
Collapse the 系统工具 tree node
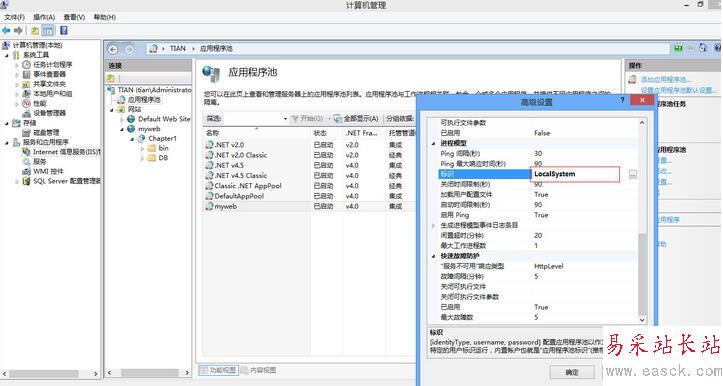pos(7,55)
